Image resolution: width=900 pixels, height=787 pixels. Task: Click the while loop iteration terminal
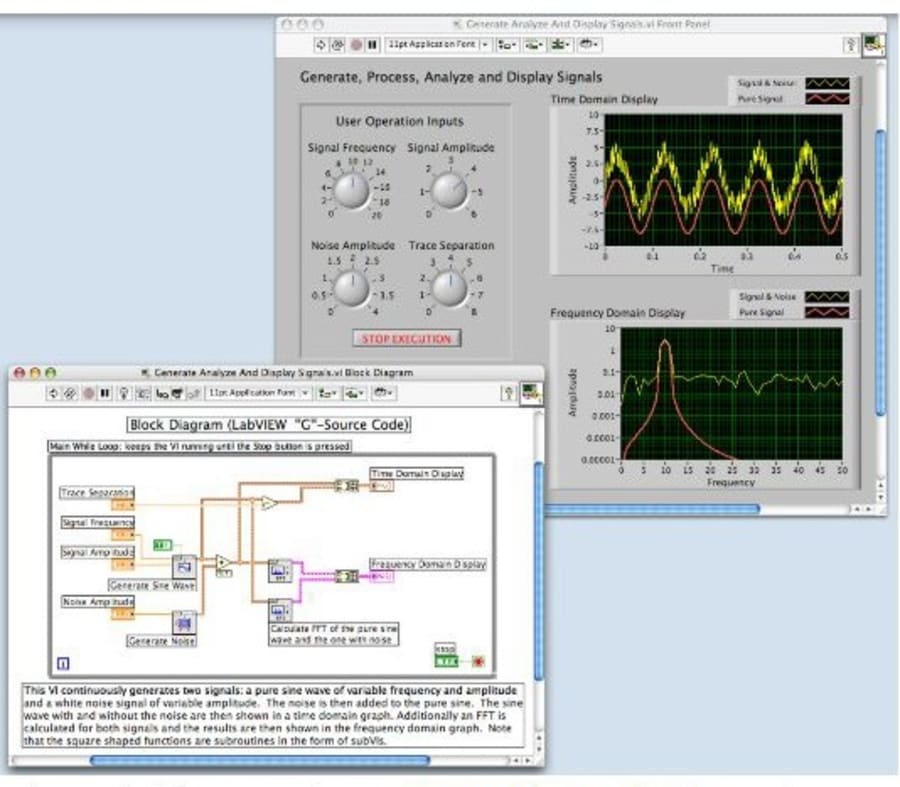63,664
